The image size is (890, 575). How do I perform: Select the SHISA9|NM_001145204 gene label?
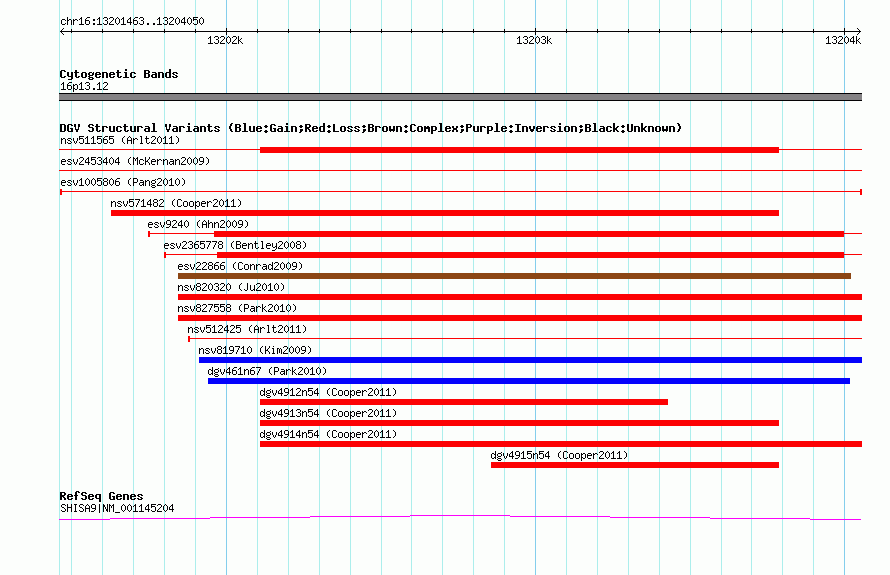coord(117,509)
